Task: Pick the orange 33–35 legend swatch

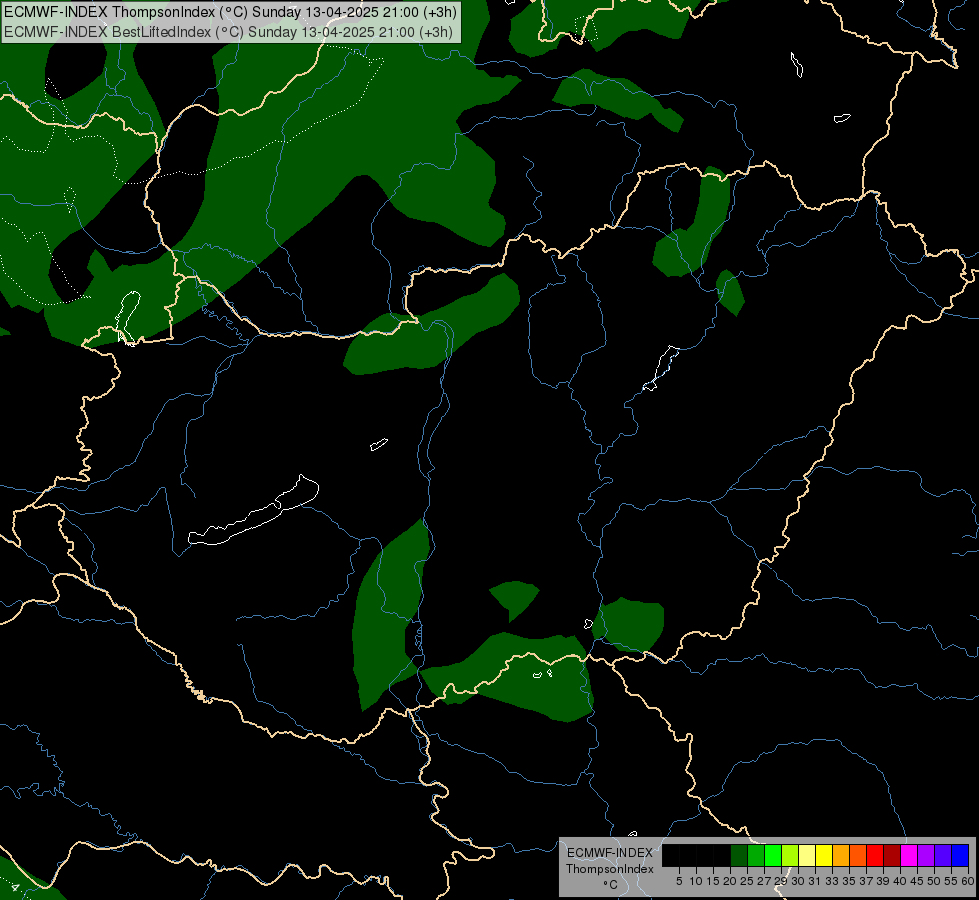Action: click(841, 855)
